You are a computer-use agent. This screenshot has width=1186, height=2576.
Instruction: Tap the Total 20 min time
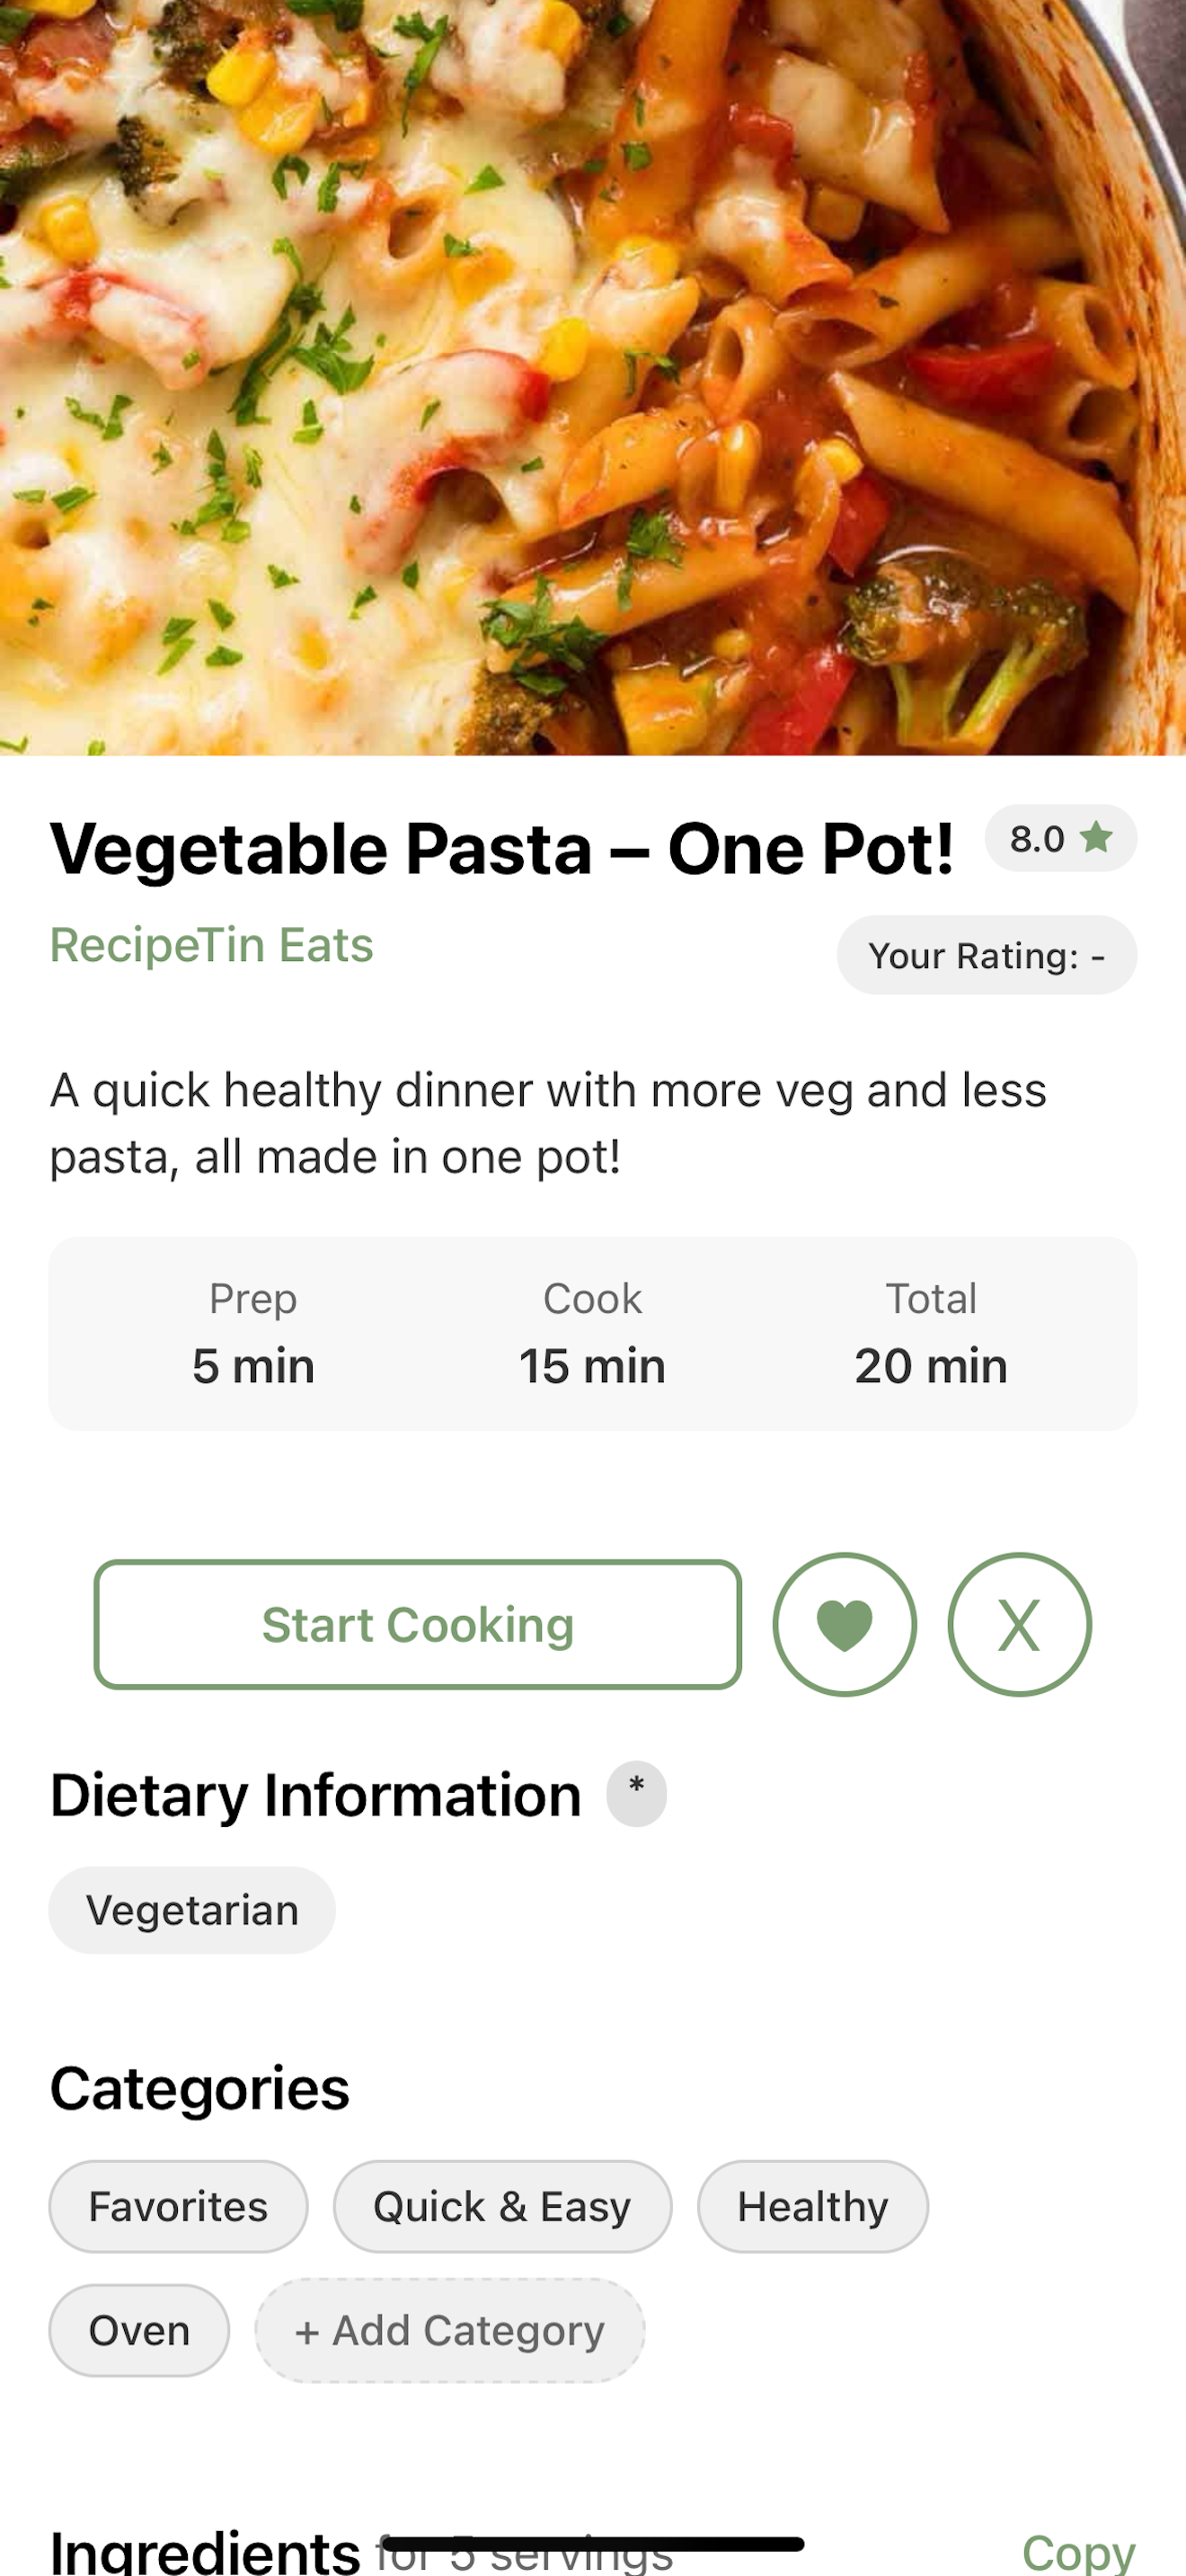[x=930, y=1334]
